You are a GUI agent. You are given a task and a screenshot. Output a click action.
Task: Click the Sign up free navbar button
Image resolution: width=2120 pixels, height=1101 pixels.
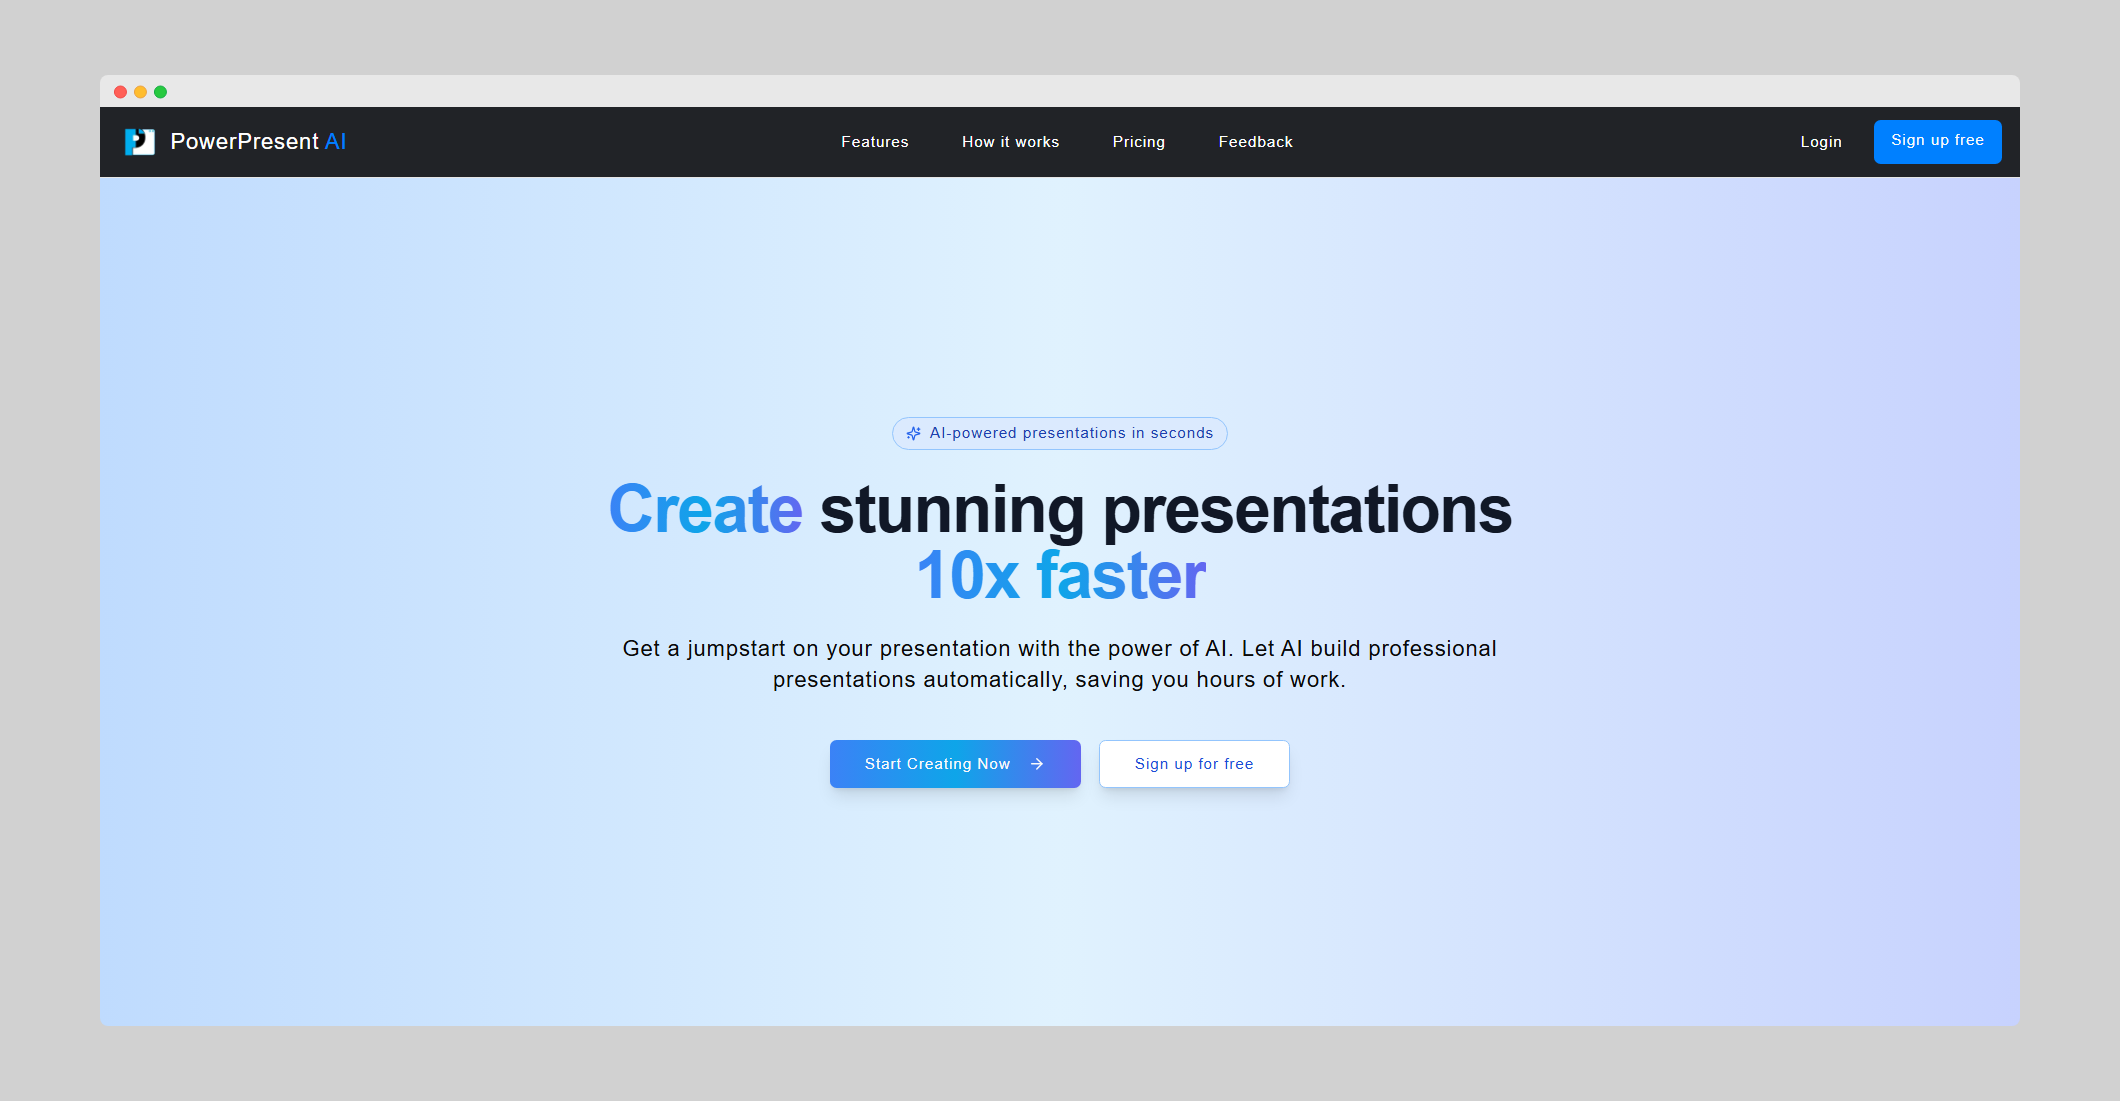coord(1937,141)
